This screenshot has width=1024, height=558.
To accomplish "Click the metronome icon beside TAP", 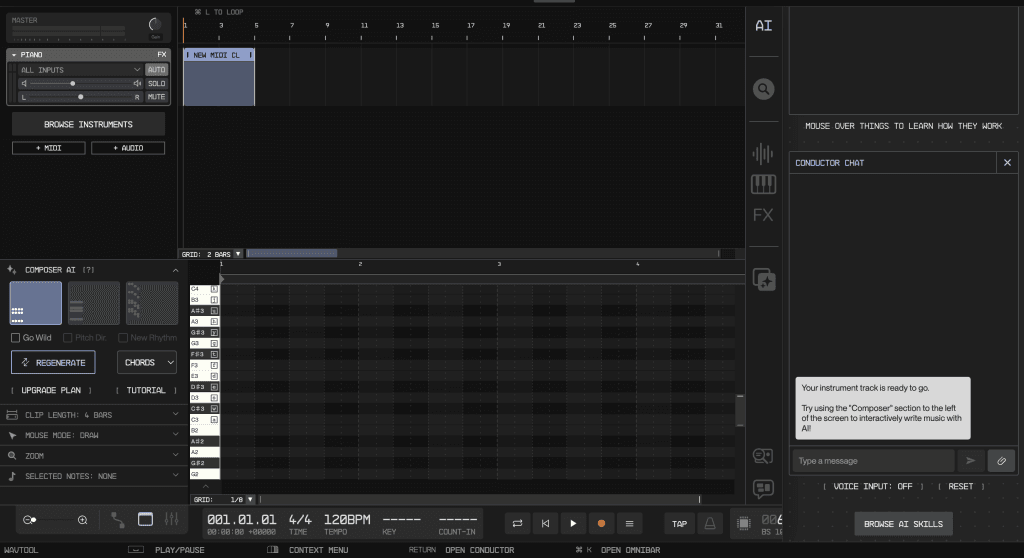I will [710, 523].
